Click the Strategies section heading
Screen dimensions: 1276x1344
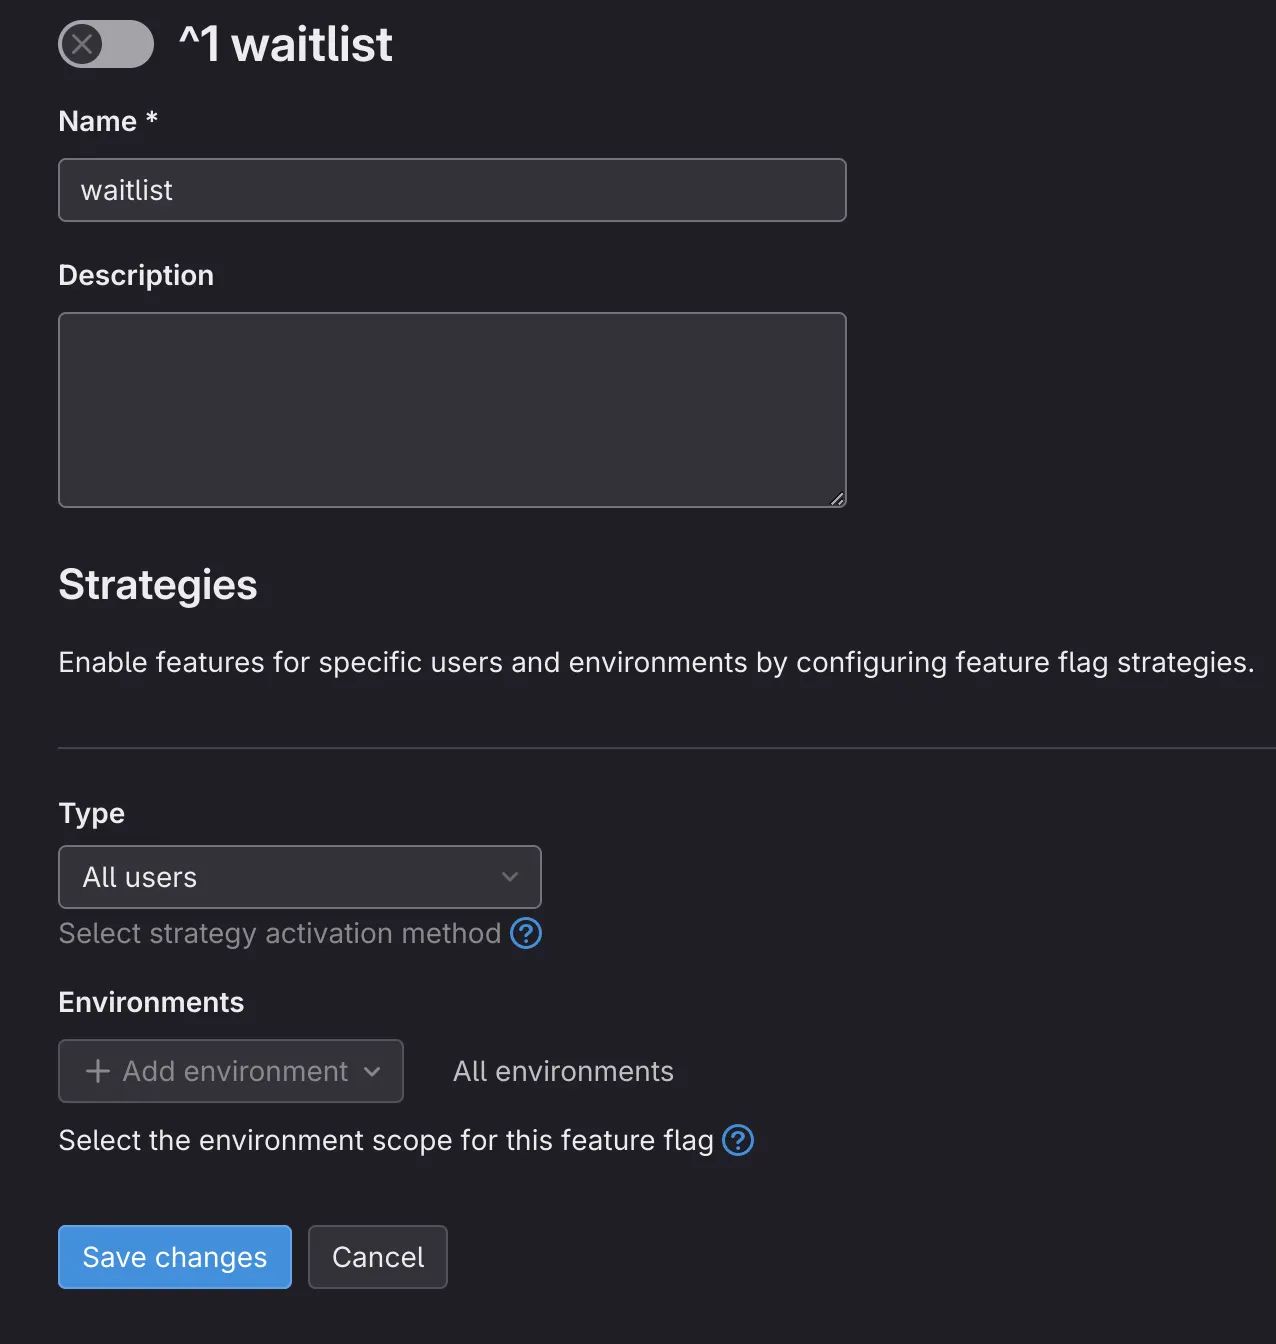click(158, 584)
